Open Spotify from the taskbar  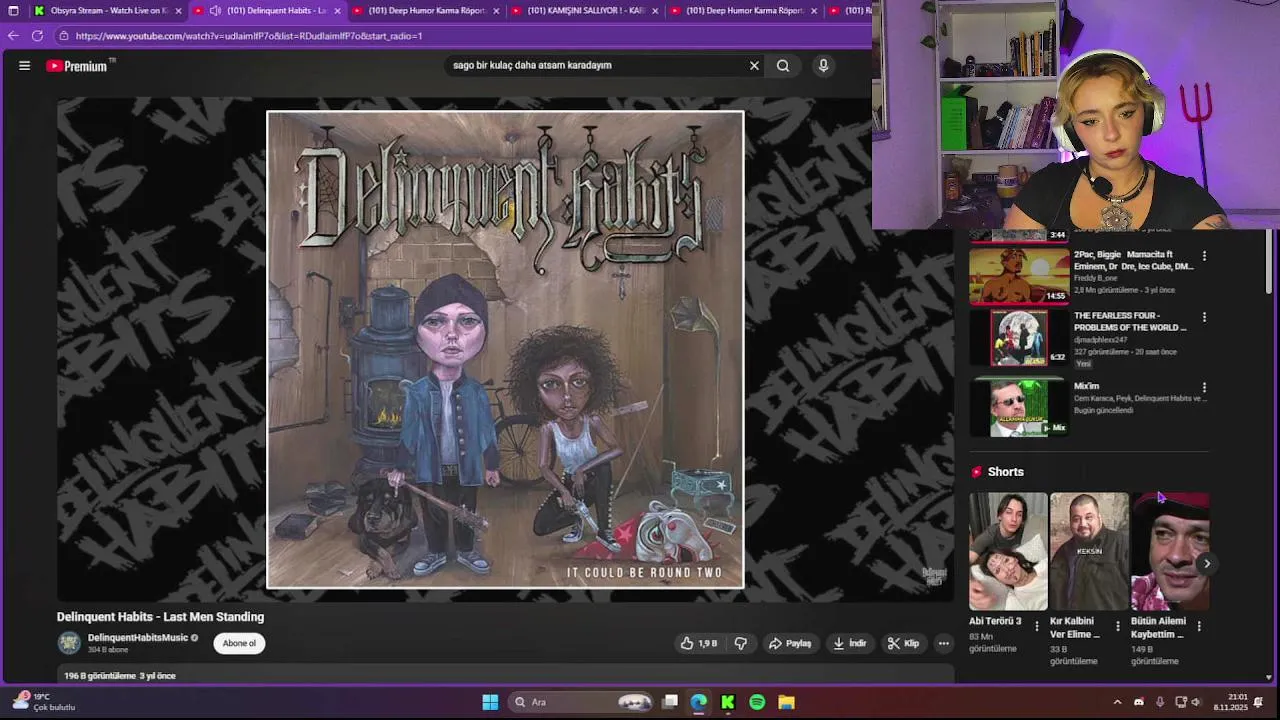[757, 702]
